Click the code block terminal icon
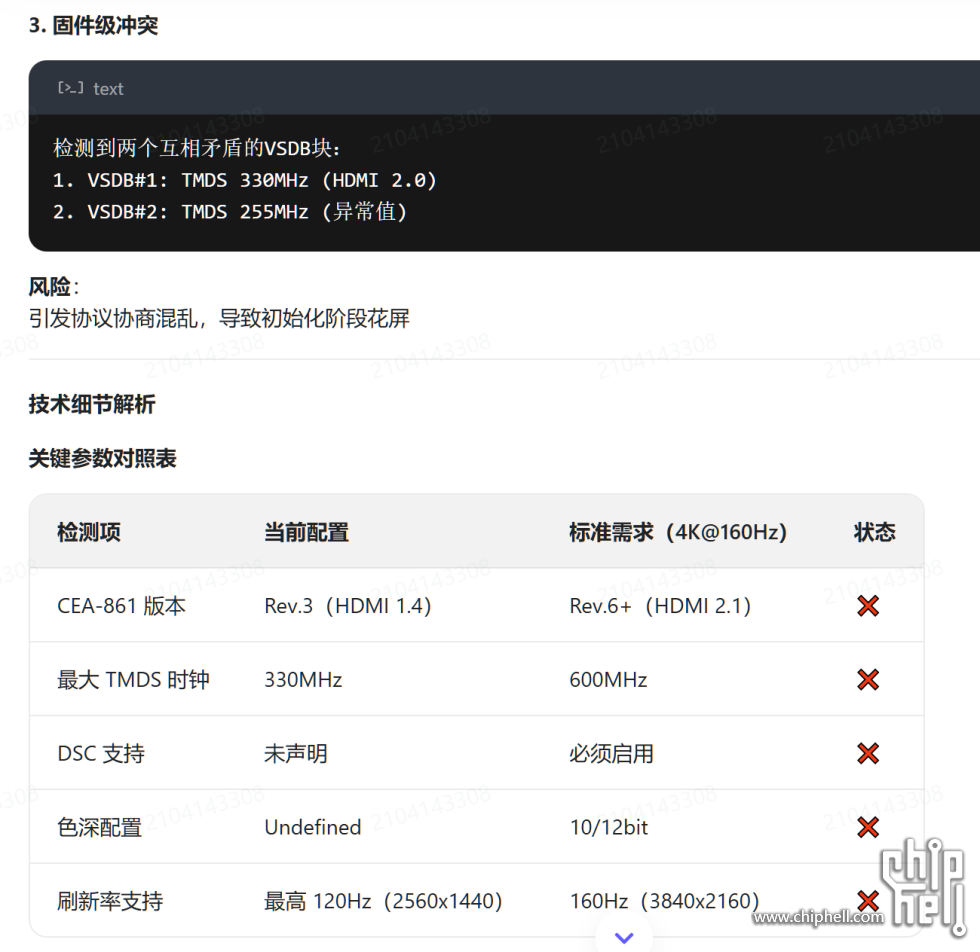This screenshot has width=980, height=952. [x=71, y=88]
